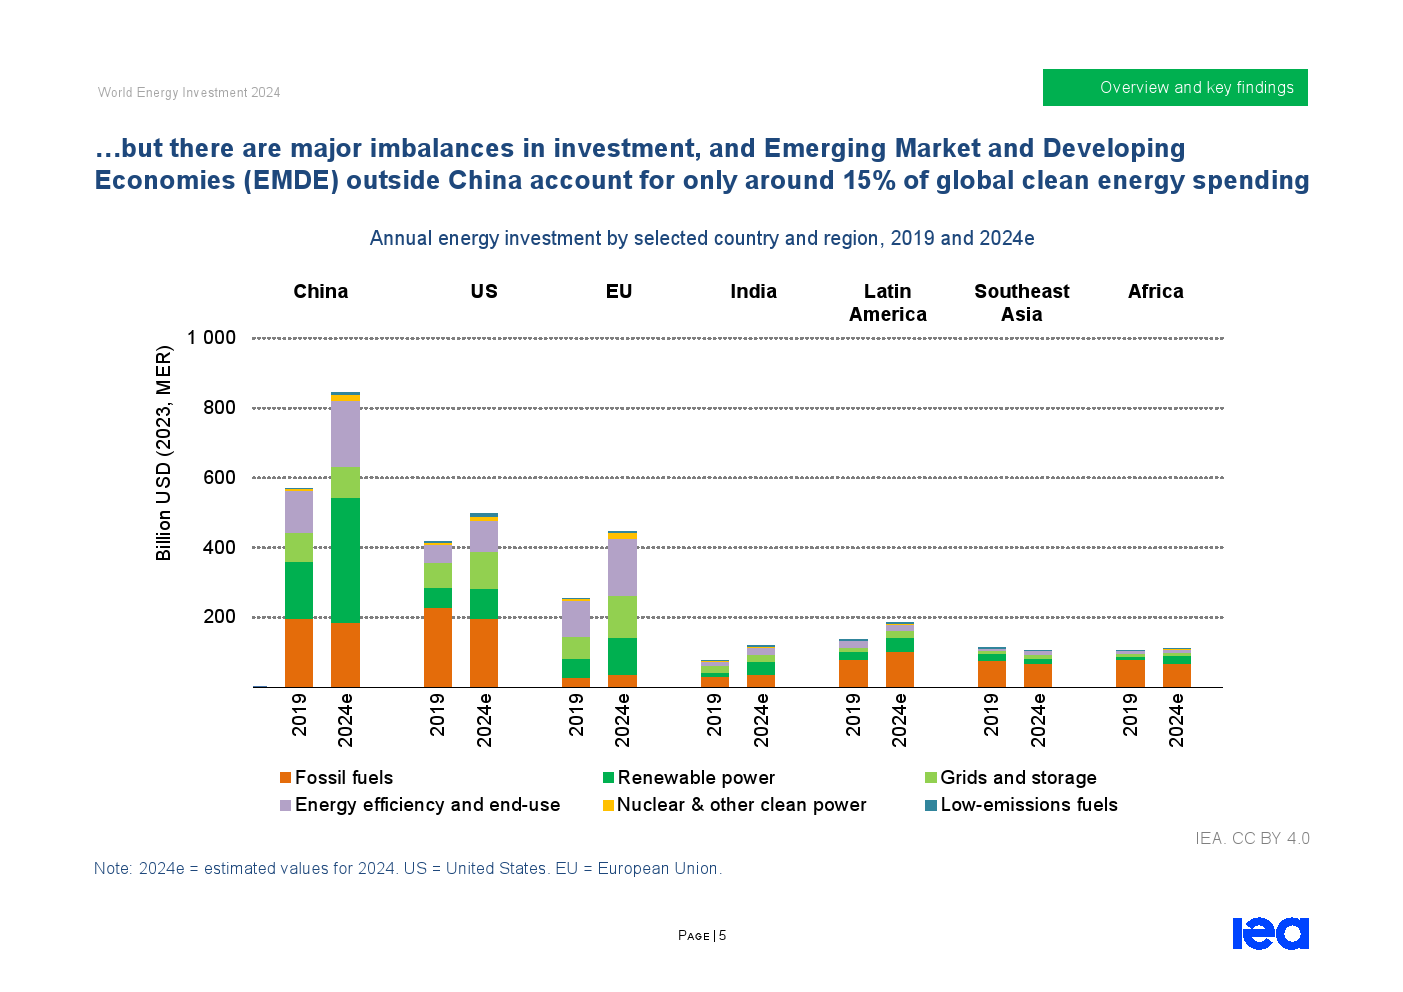The height and width of the screenshot is (992, 1403).
Task: Click the green Renewable power legend square
Action: coord(607,777)
